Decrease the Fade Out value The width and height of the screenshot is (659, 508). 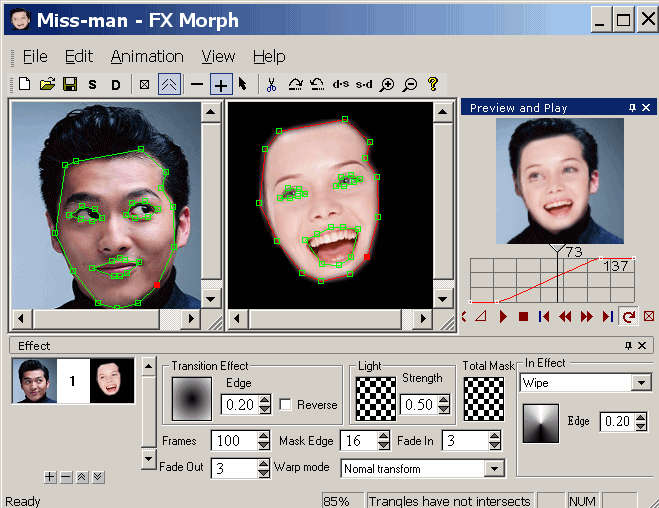point(264,473)
